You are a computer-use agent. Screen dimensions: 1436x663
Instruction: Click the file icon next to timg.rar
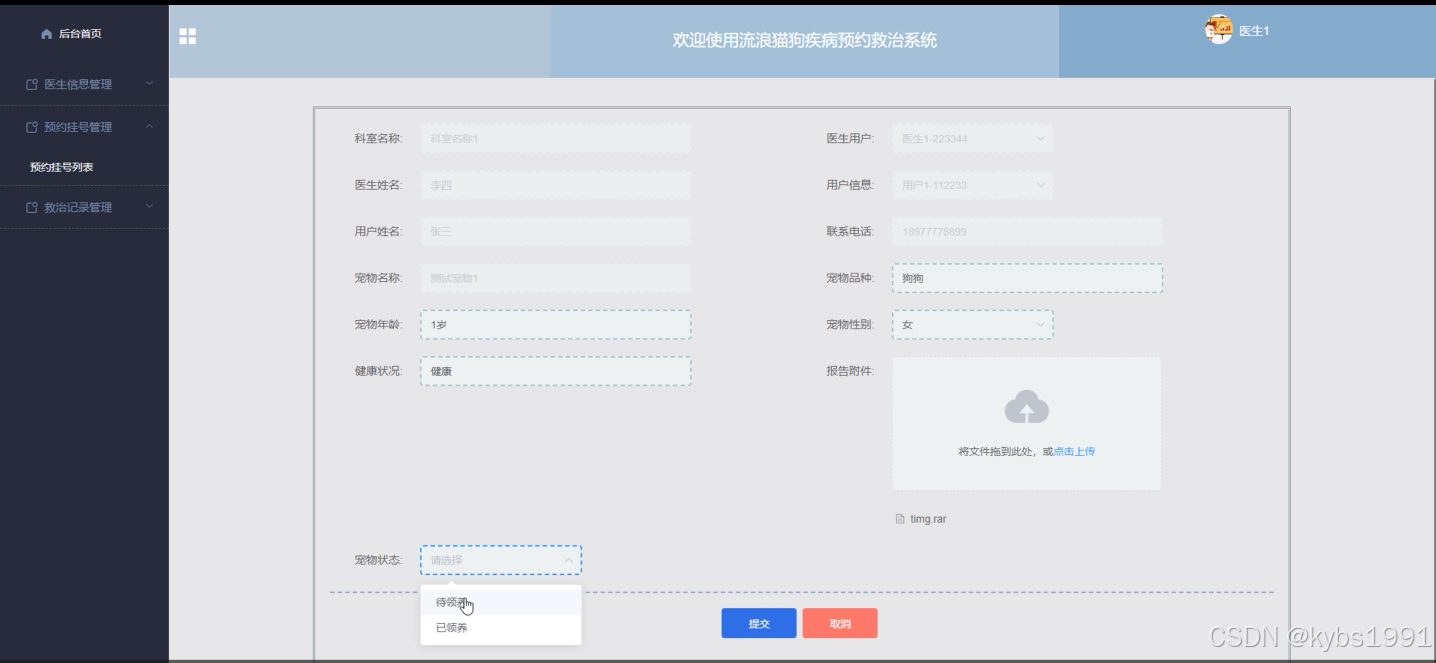pyautogui.click(x=900, y=519)
